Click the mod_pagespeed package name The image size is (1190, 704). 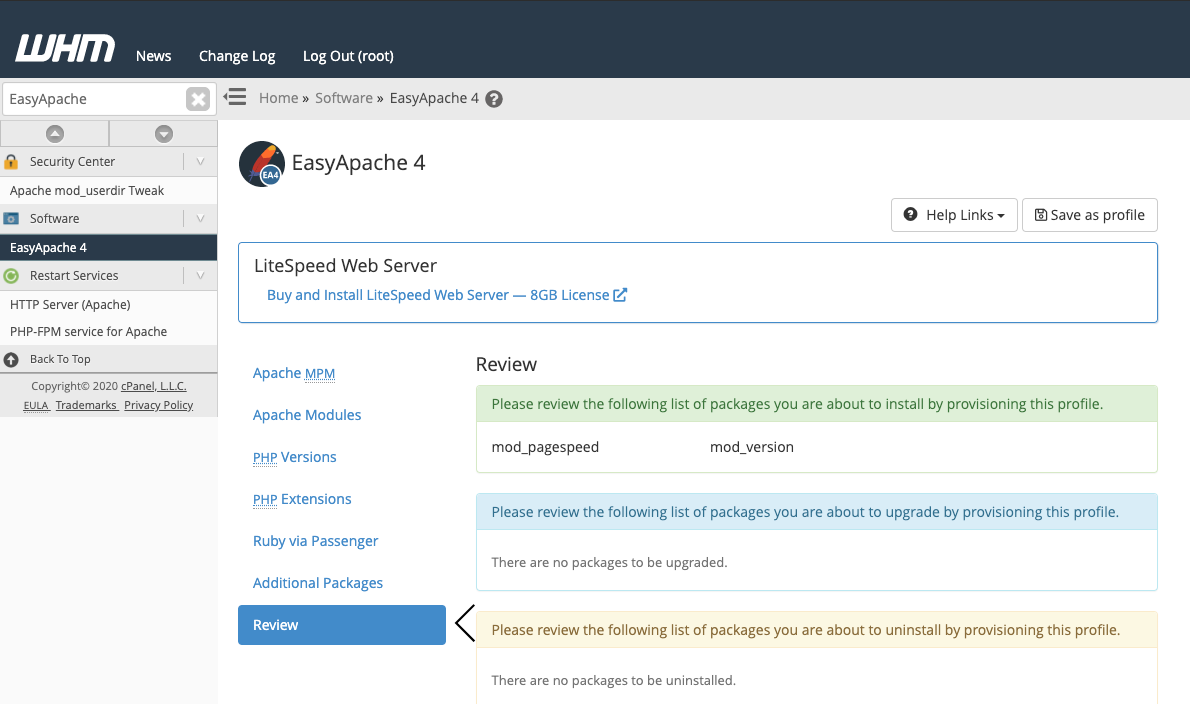[545, 448]
